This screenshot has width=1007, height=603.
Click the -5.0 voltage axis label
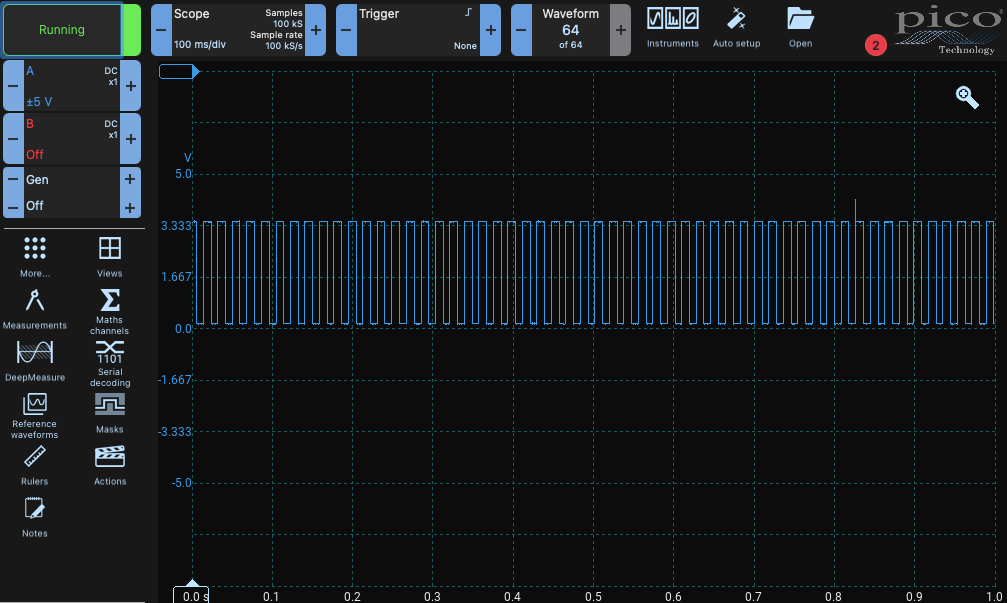click(181, 483)
